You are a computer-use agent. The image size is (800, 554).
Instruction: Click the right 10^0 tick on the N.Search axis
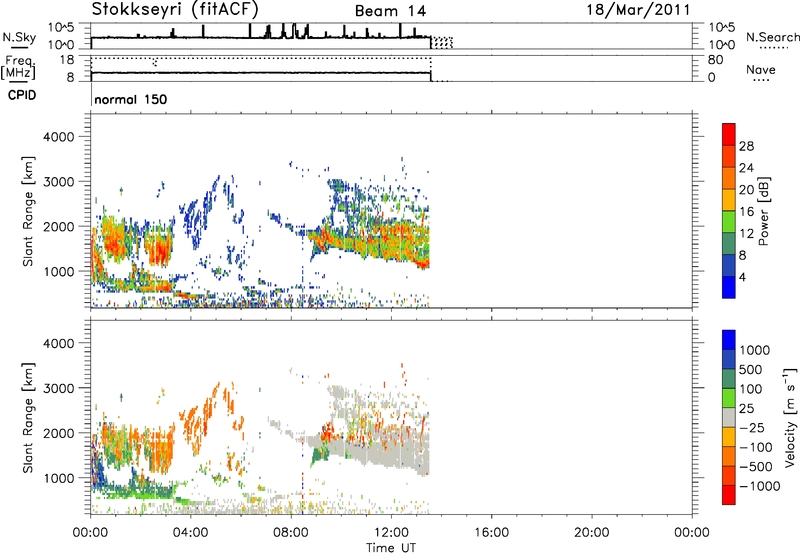coord(722,45)
